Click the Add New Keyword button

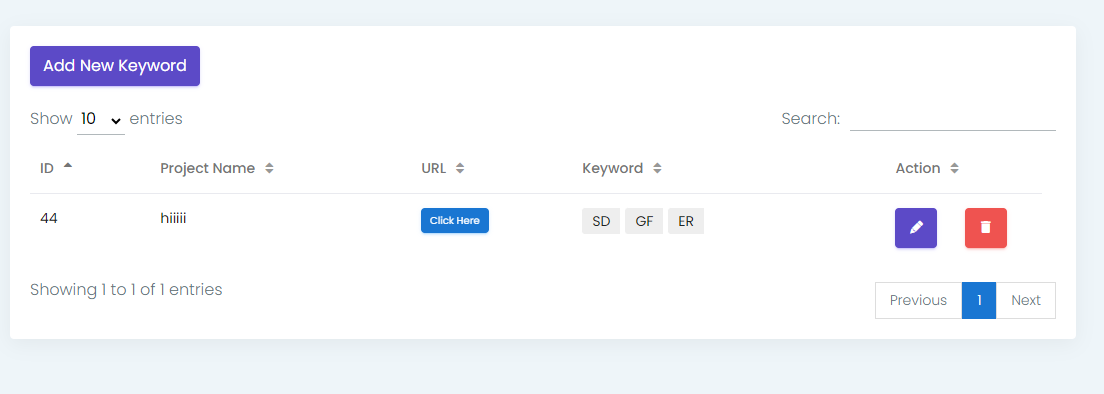point(115,66)
